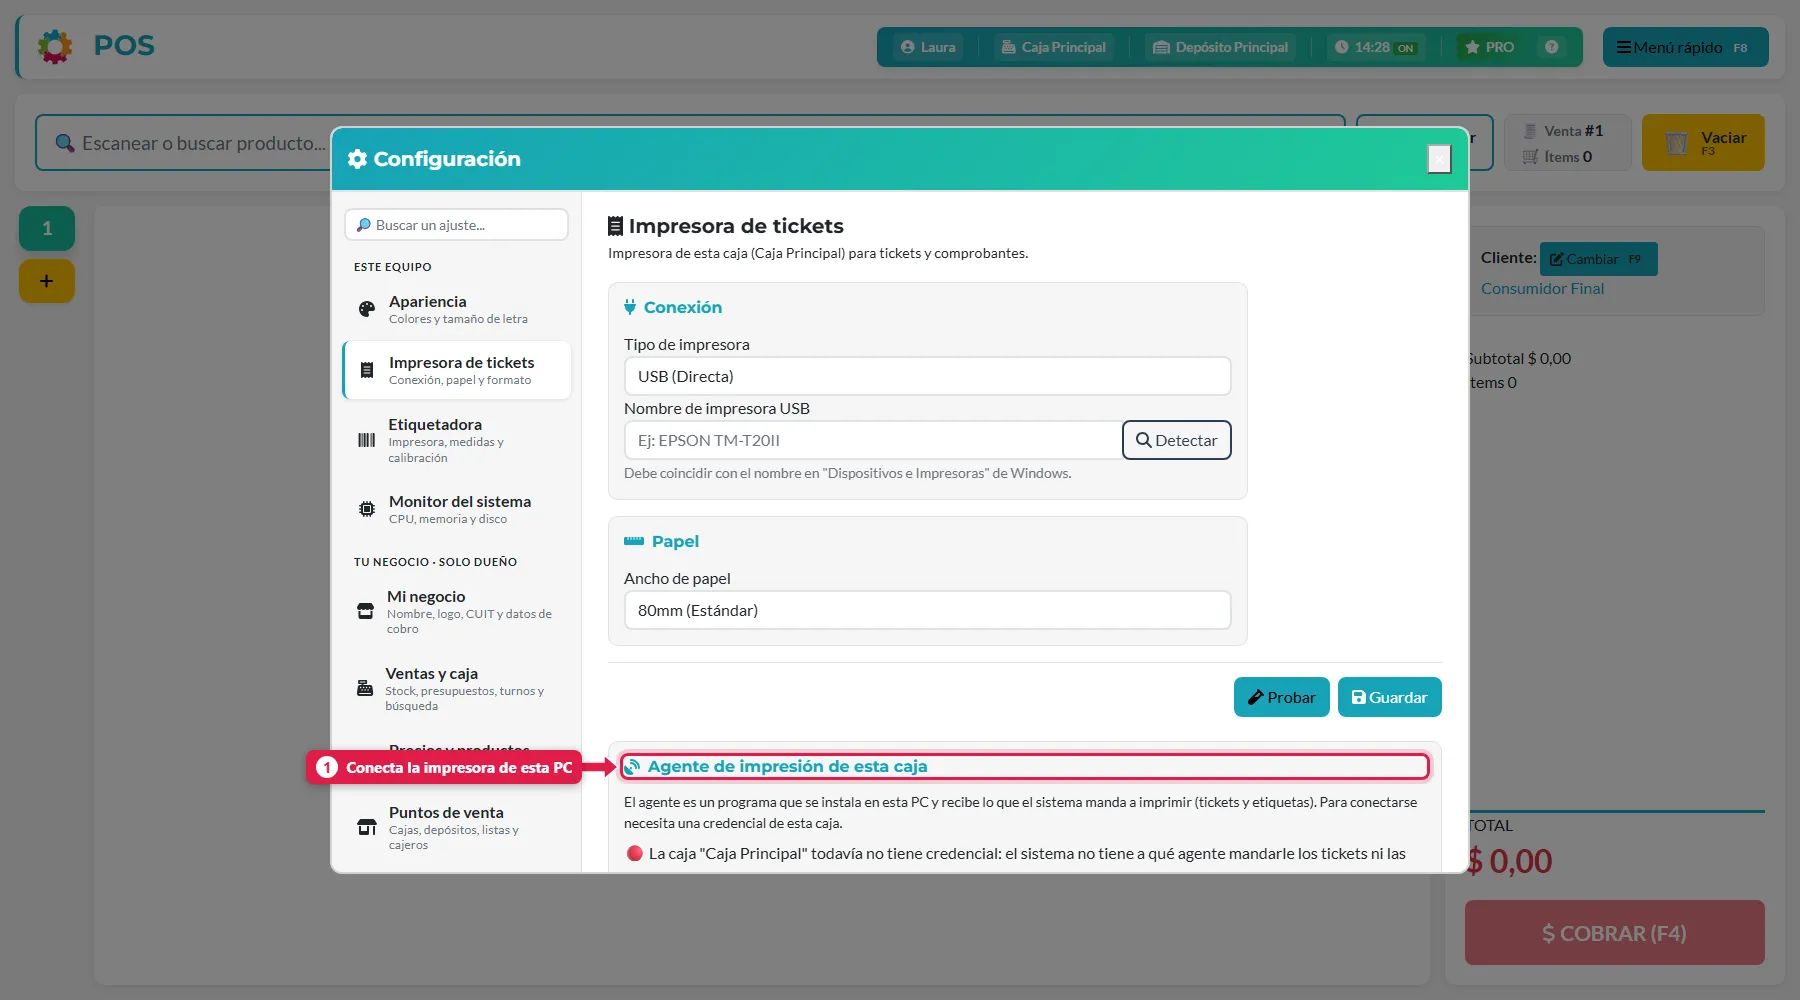Click the product search magnifier icon
The height and width of the screenshot is (1000, 1800).
point(65,143)
